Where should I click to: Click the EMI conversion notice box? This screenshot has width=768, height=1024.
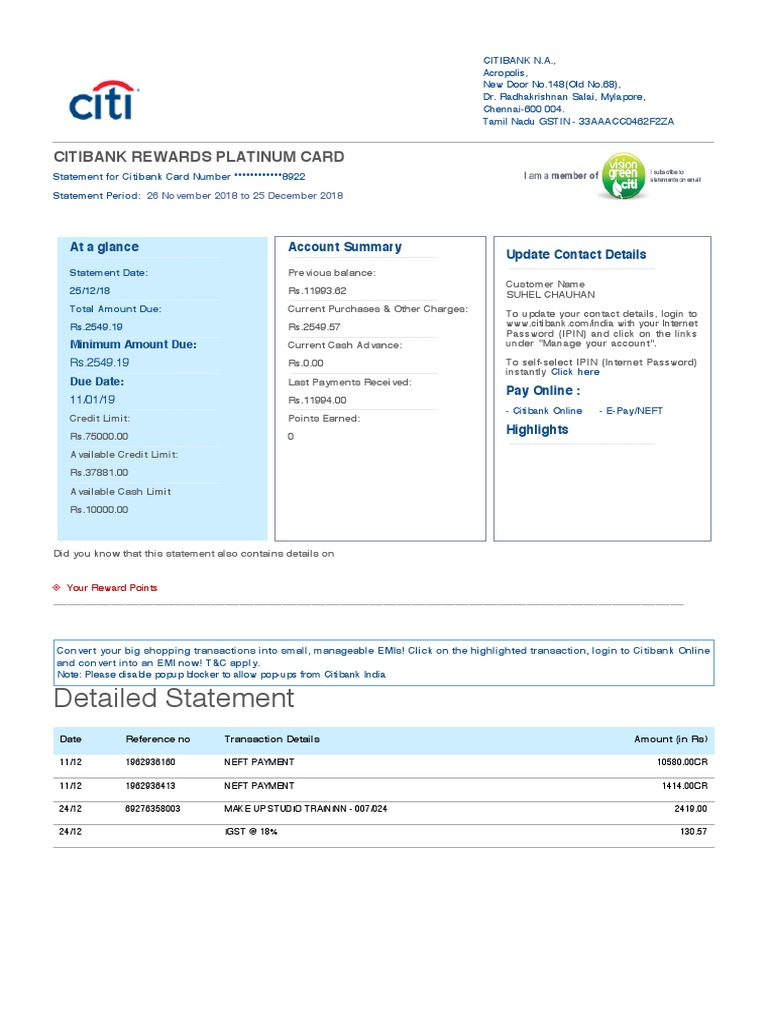[x=384, y=663]
